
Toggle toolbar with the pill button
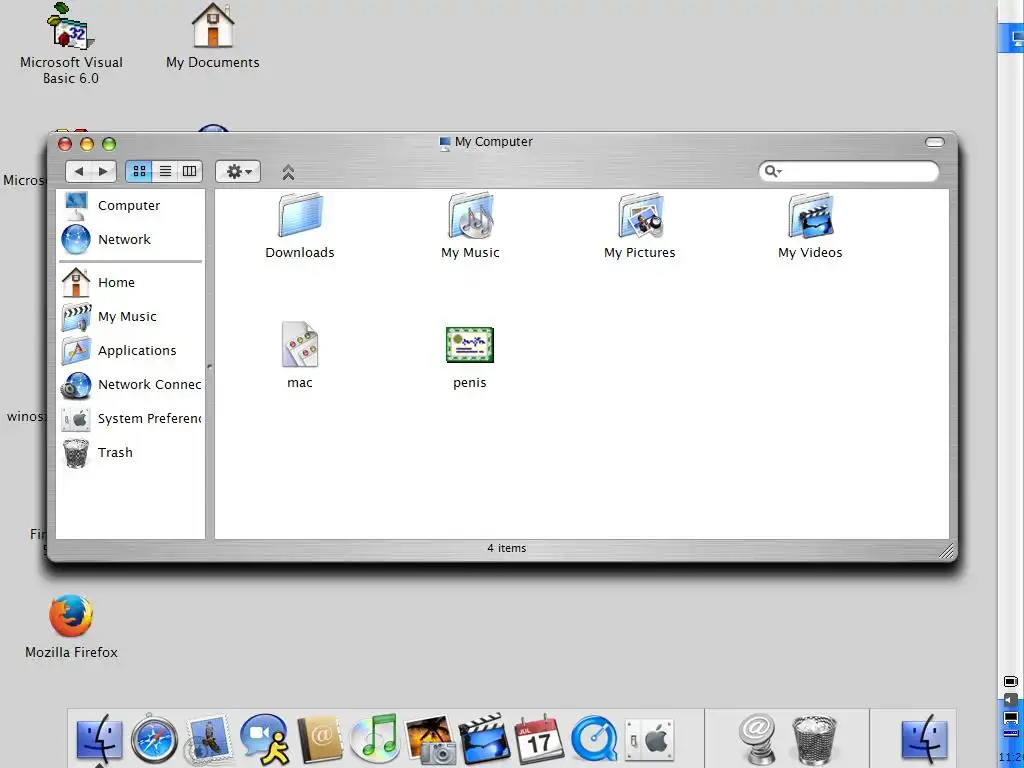pyautogui.click(x=935, y=142)
